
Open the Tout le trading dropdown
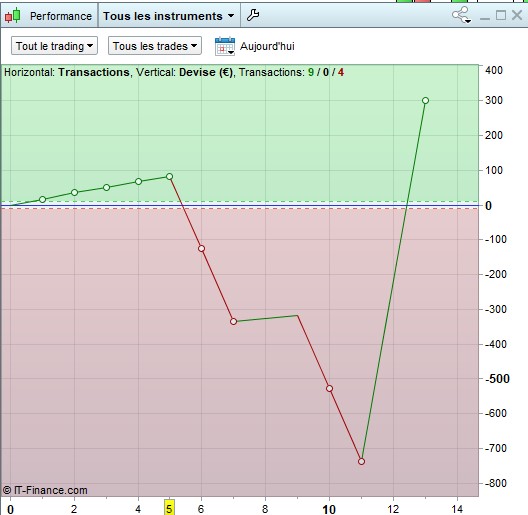[x=54, y=46]
